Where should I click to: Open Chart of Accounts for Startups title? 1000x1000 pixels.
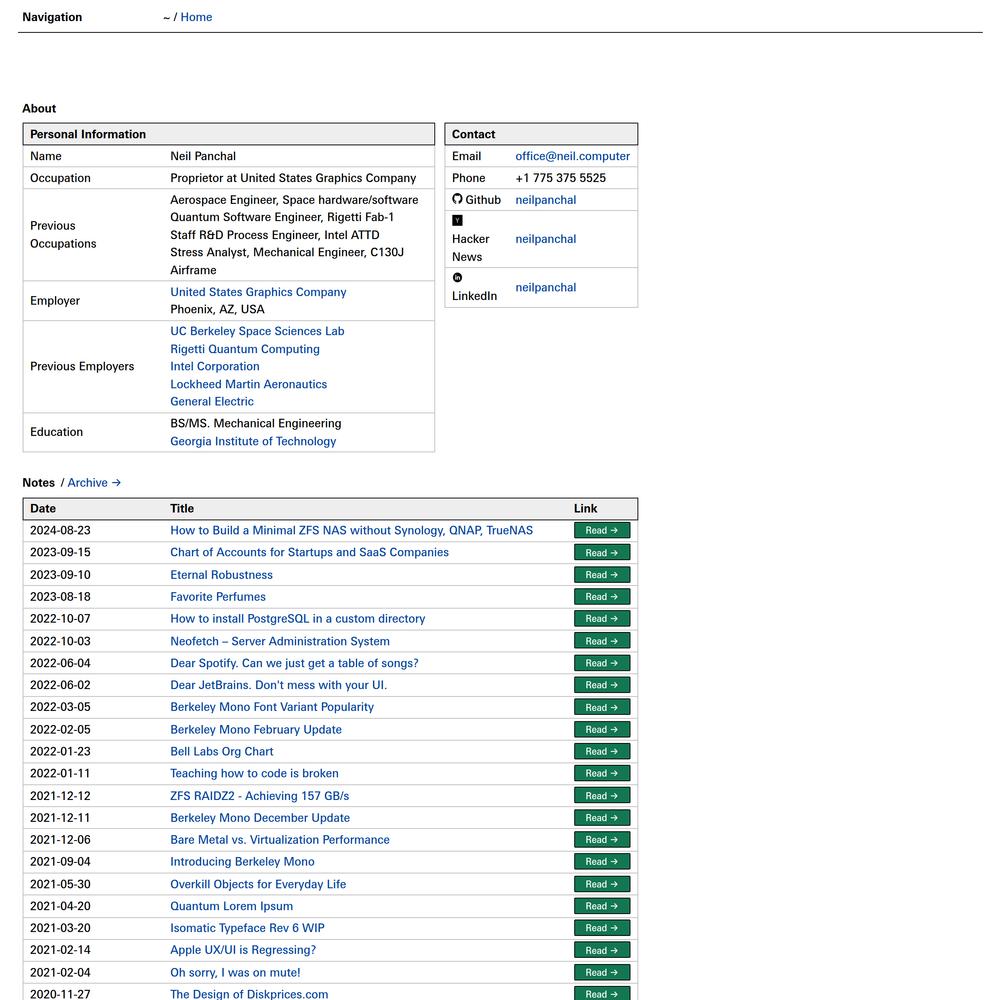(309, 552)
